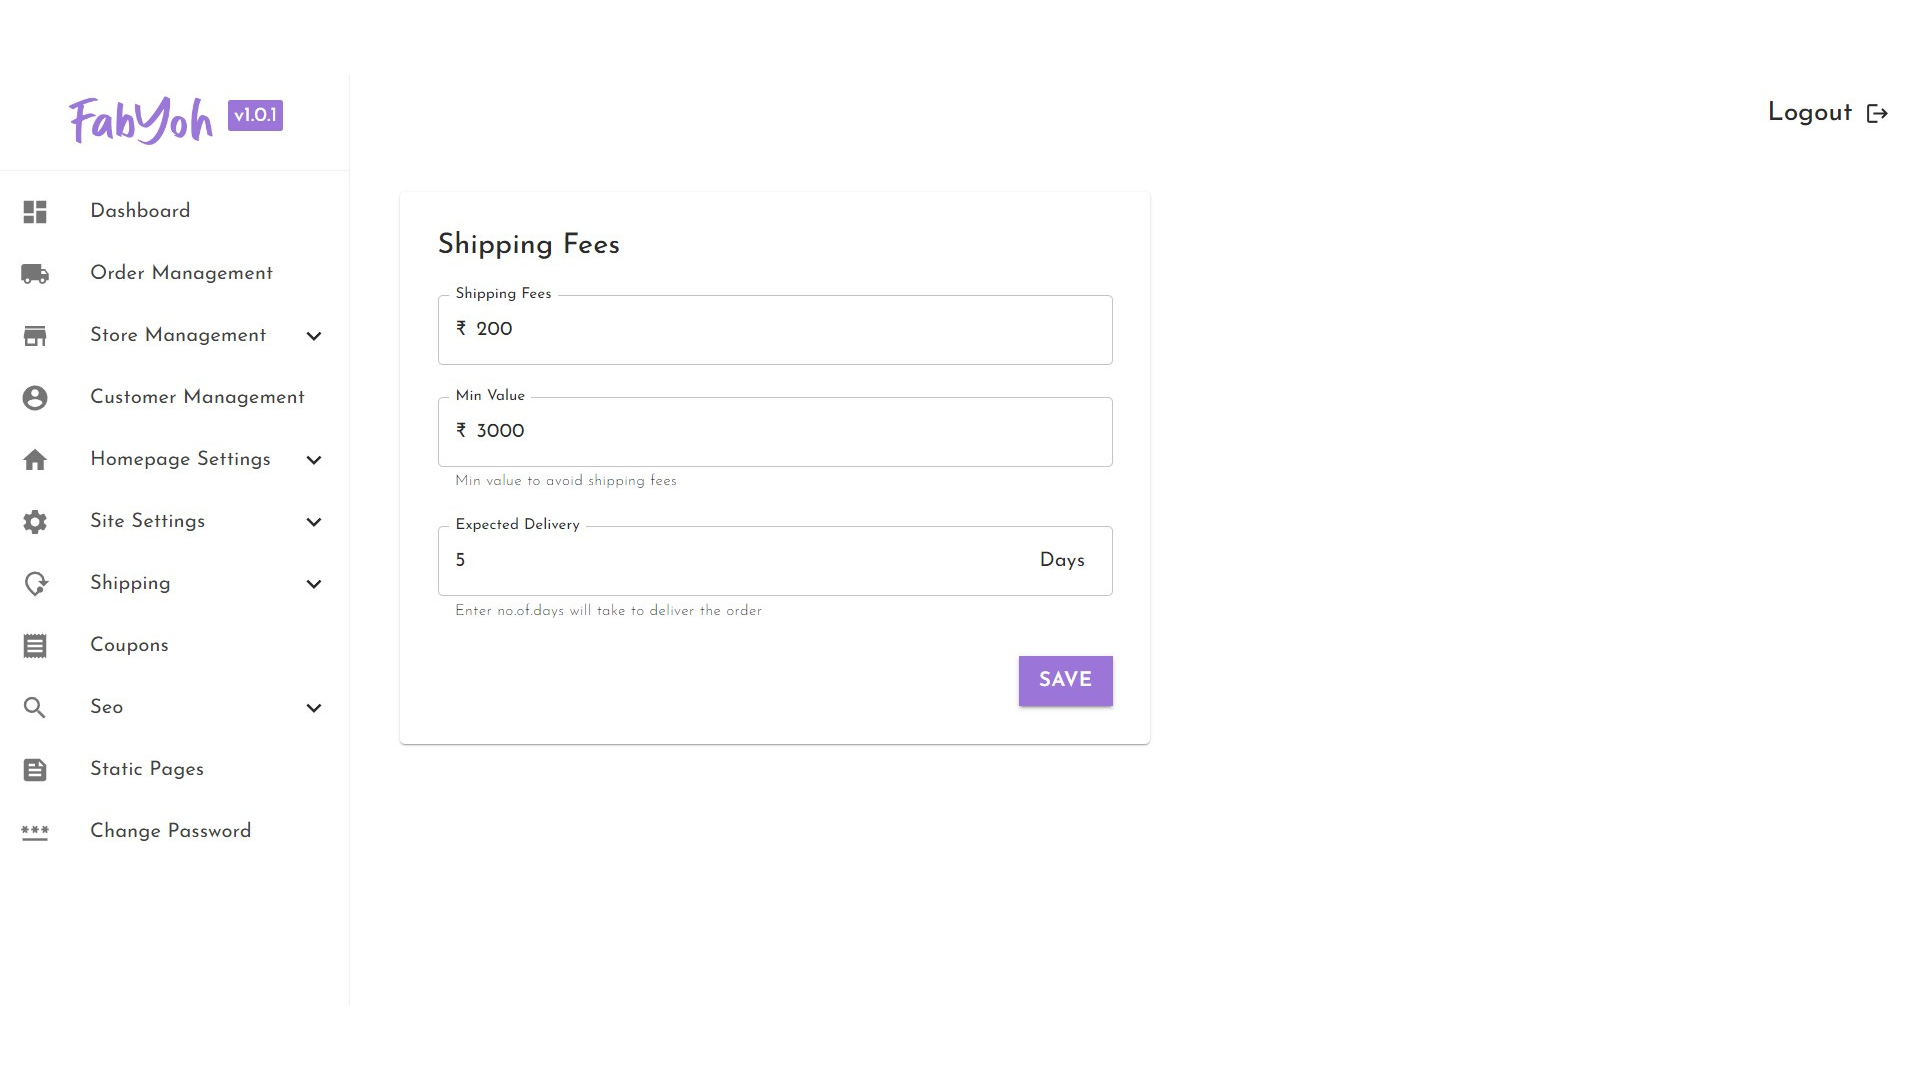
Task: Expand the Shipping submenu chevron
Action: point(314,584)
